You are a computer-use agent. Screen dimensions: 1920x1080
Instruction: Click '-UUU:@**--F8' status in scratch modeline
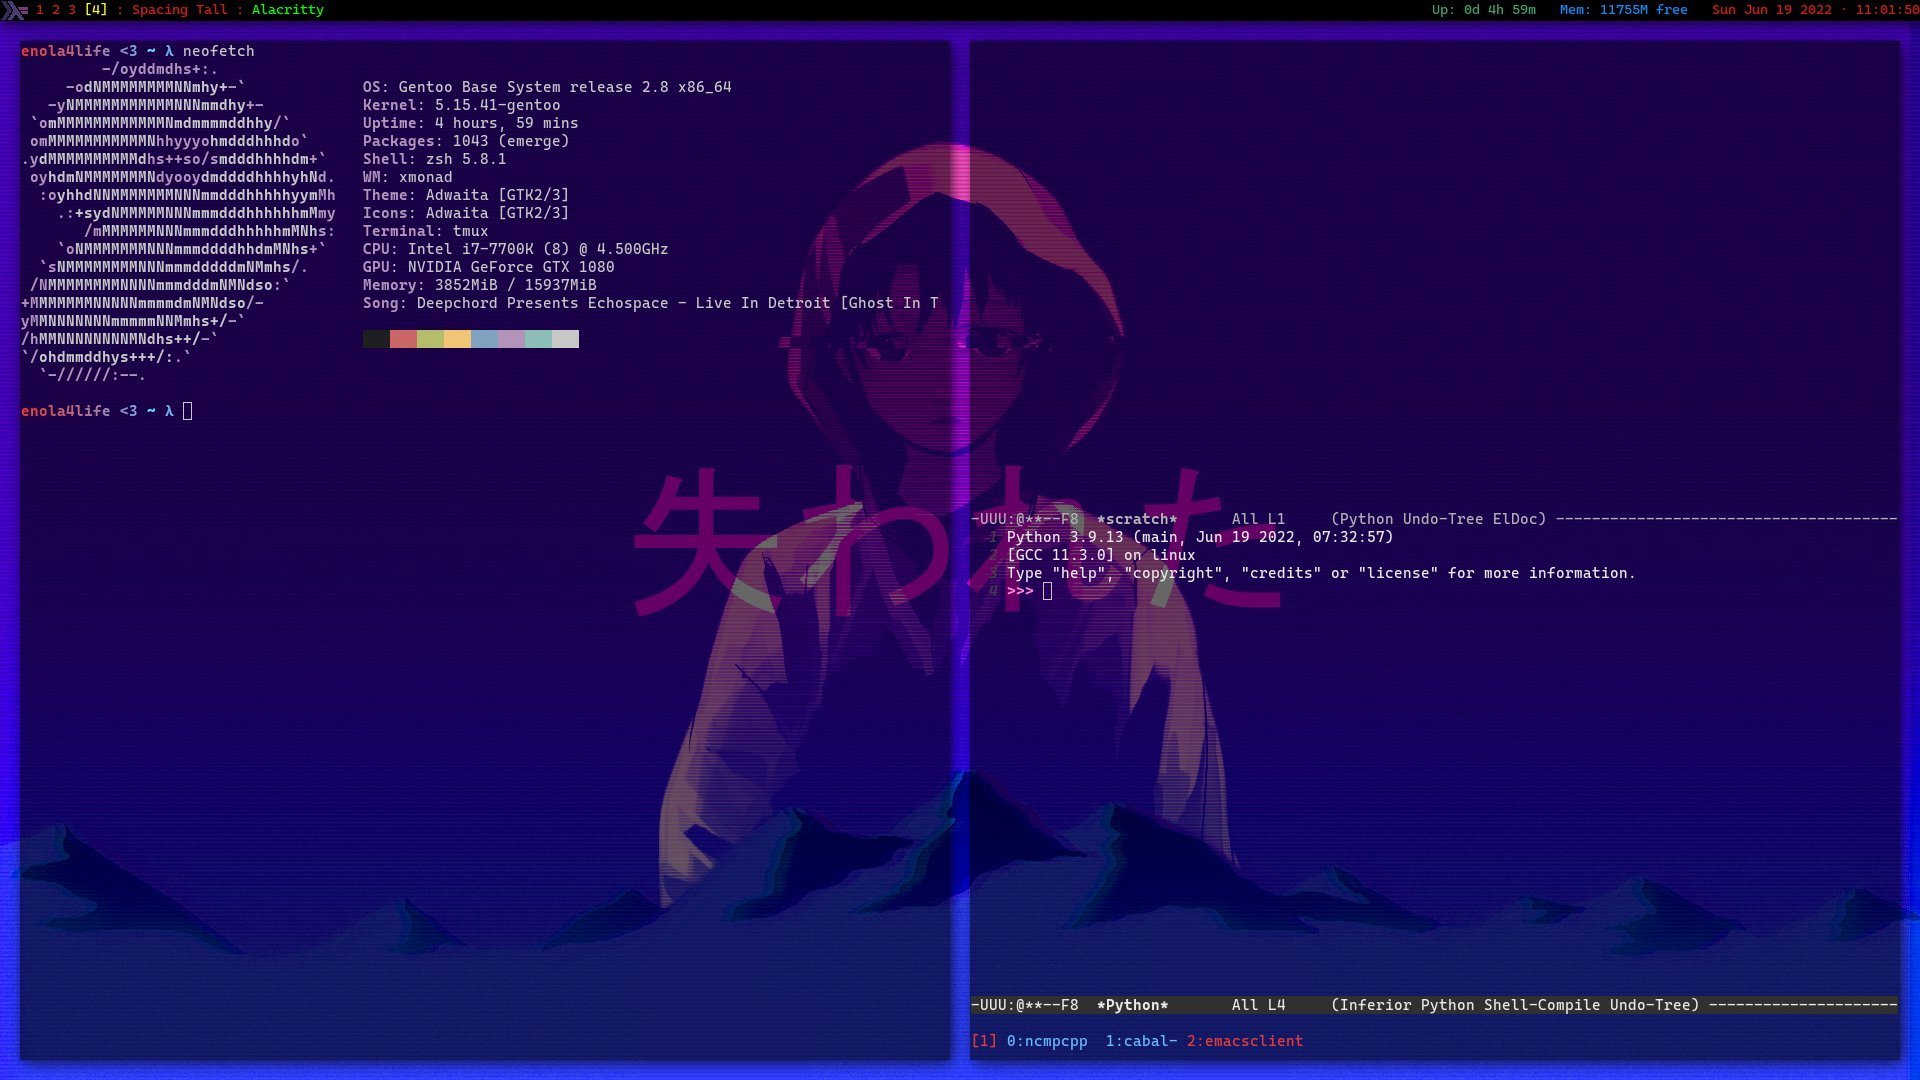point(1025,519)
